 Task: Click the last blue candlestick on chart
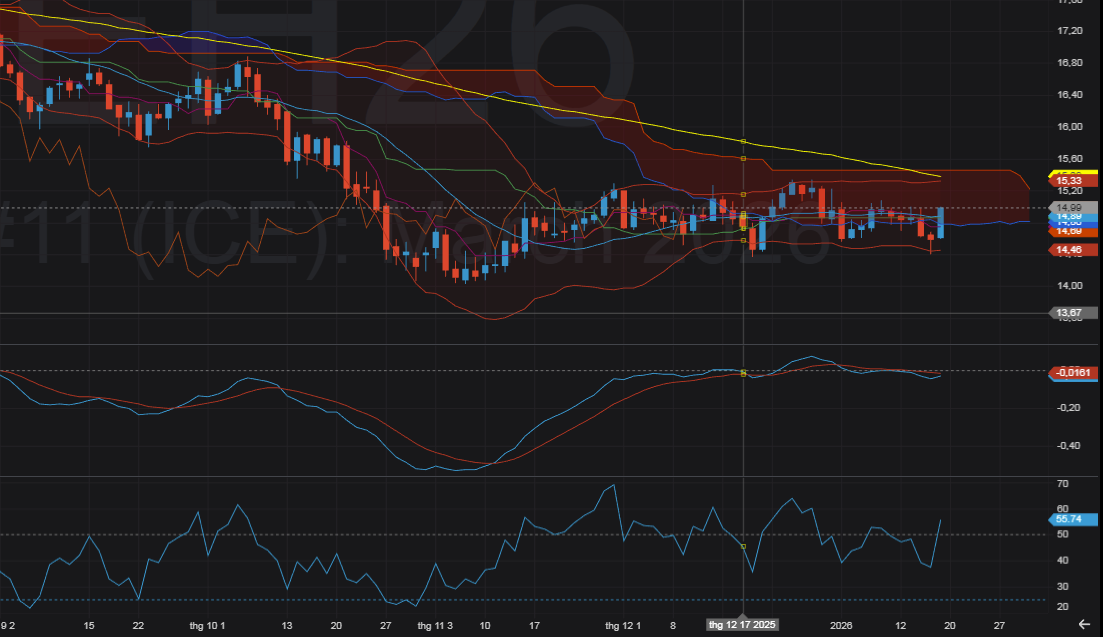[941, 222]
